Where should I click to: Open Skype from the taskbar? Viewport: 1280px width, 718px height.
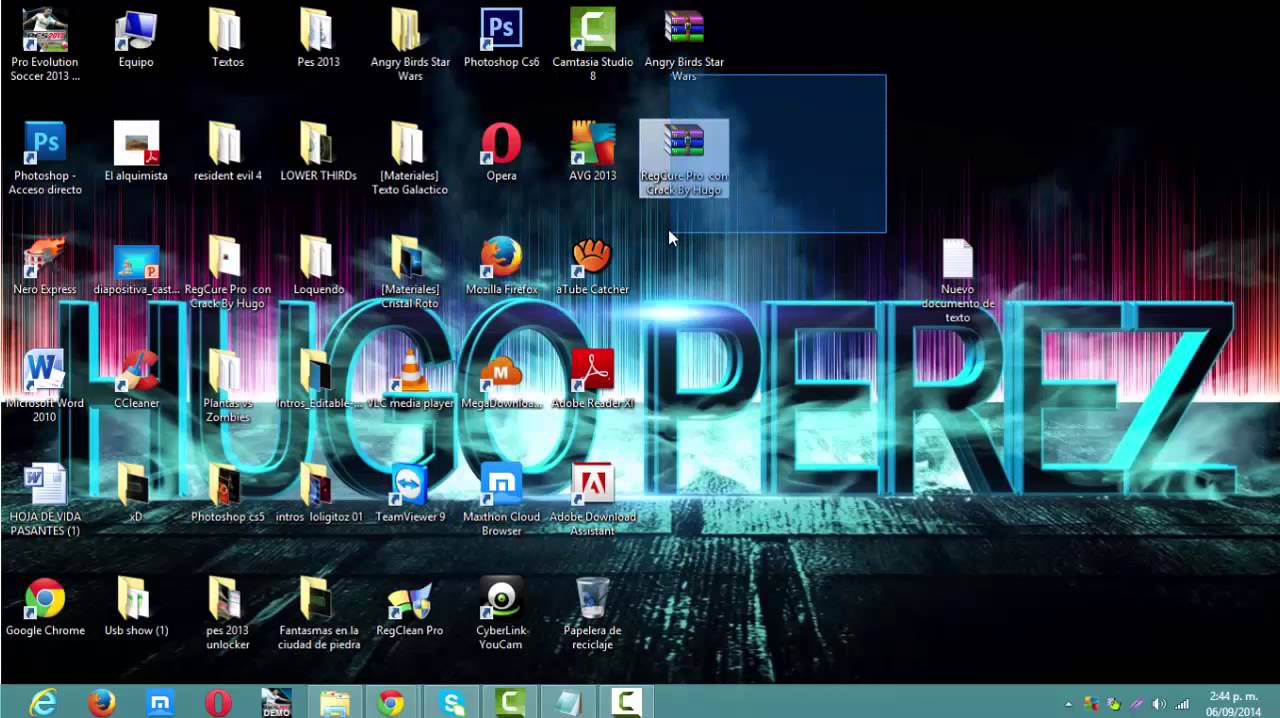451,702
